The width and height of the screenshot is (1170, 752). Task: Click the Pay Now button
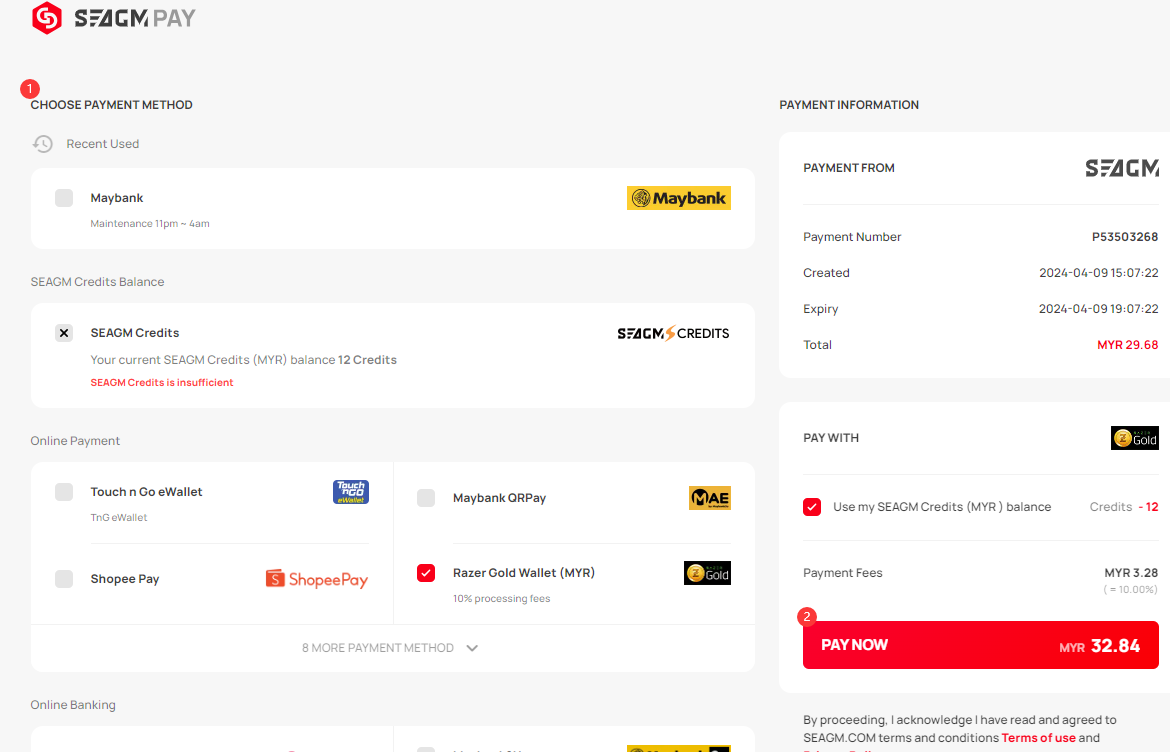tap(980, 645)
